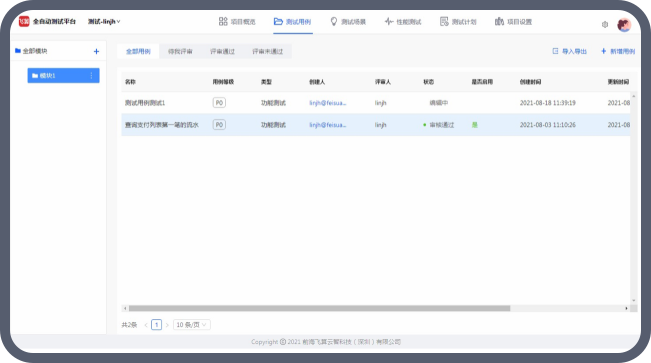Click the 导入导出 import/export icon button
This screenshot has height=363, width=651.
click(555, 51)
